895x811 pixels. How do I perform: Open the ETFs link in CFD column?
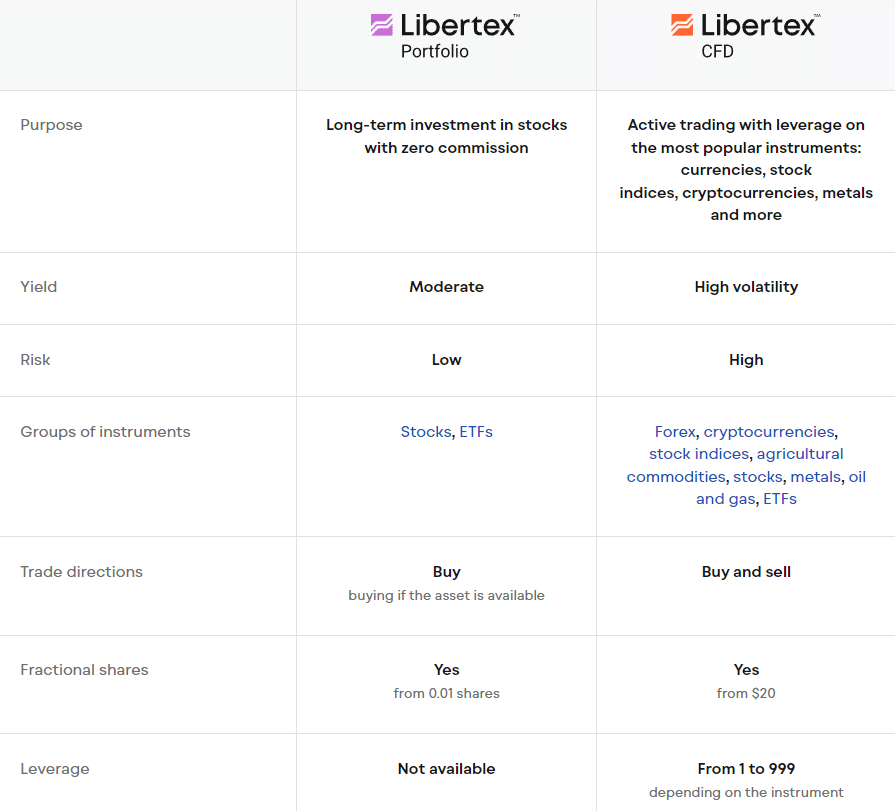(780, 499)
